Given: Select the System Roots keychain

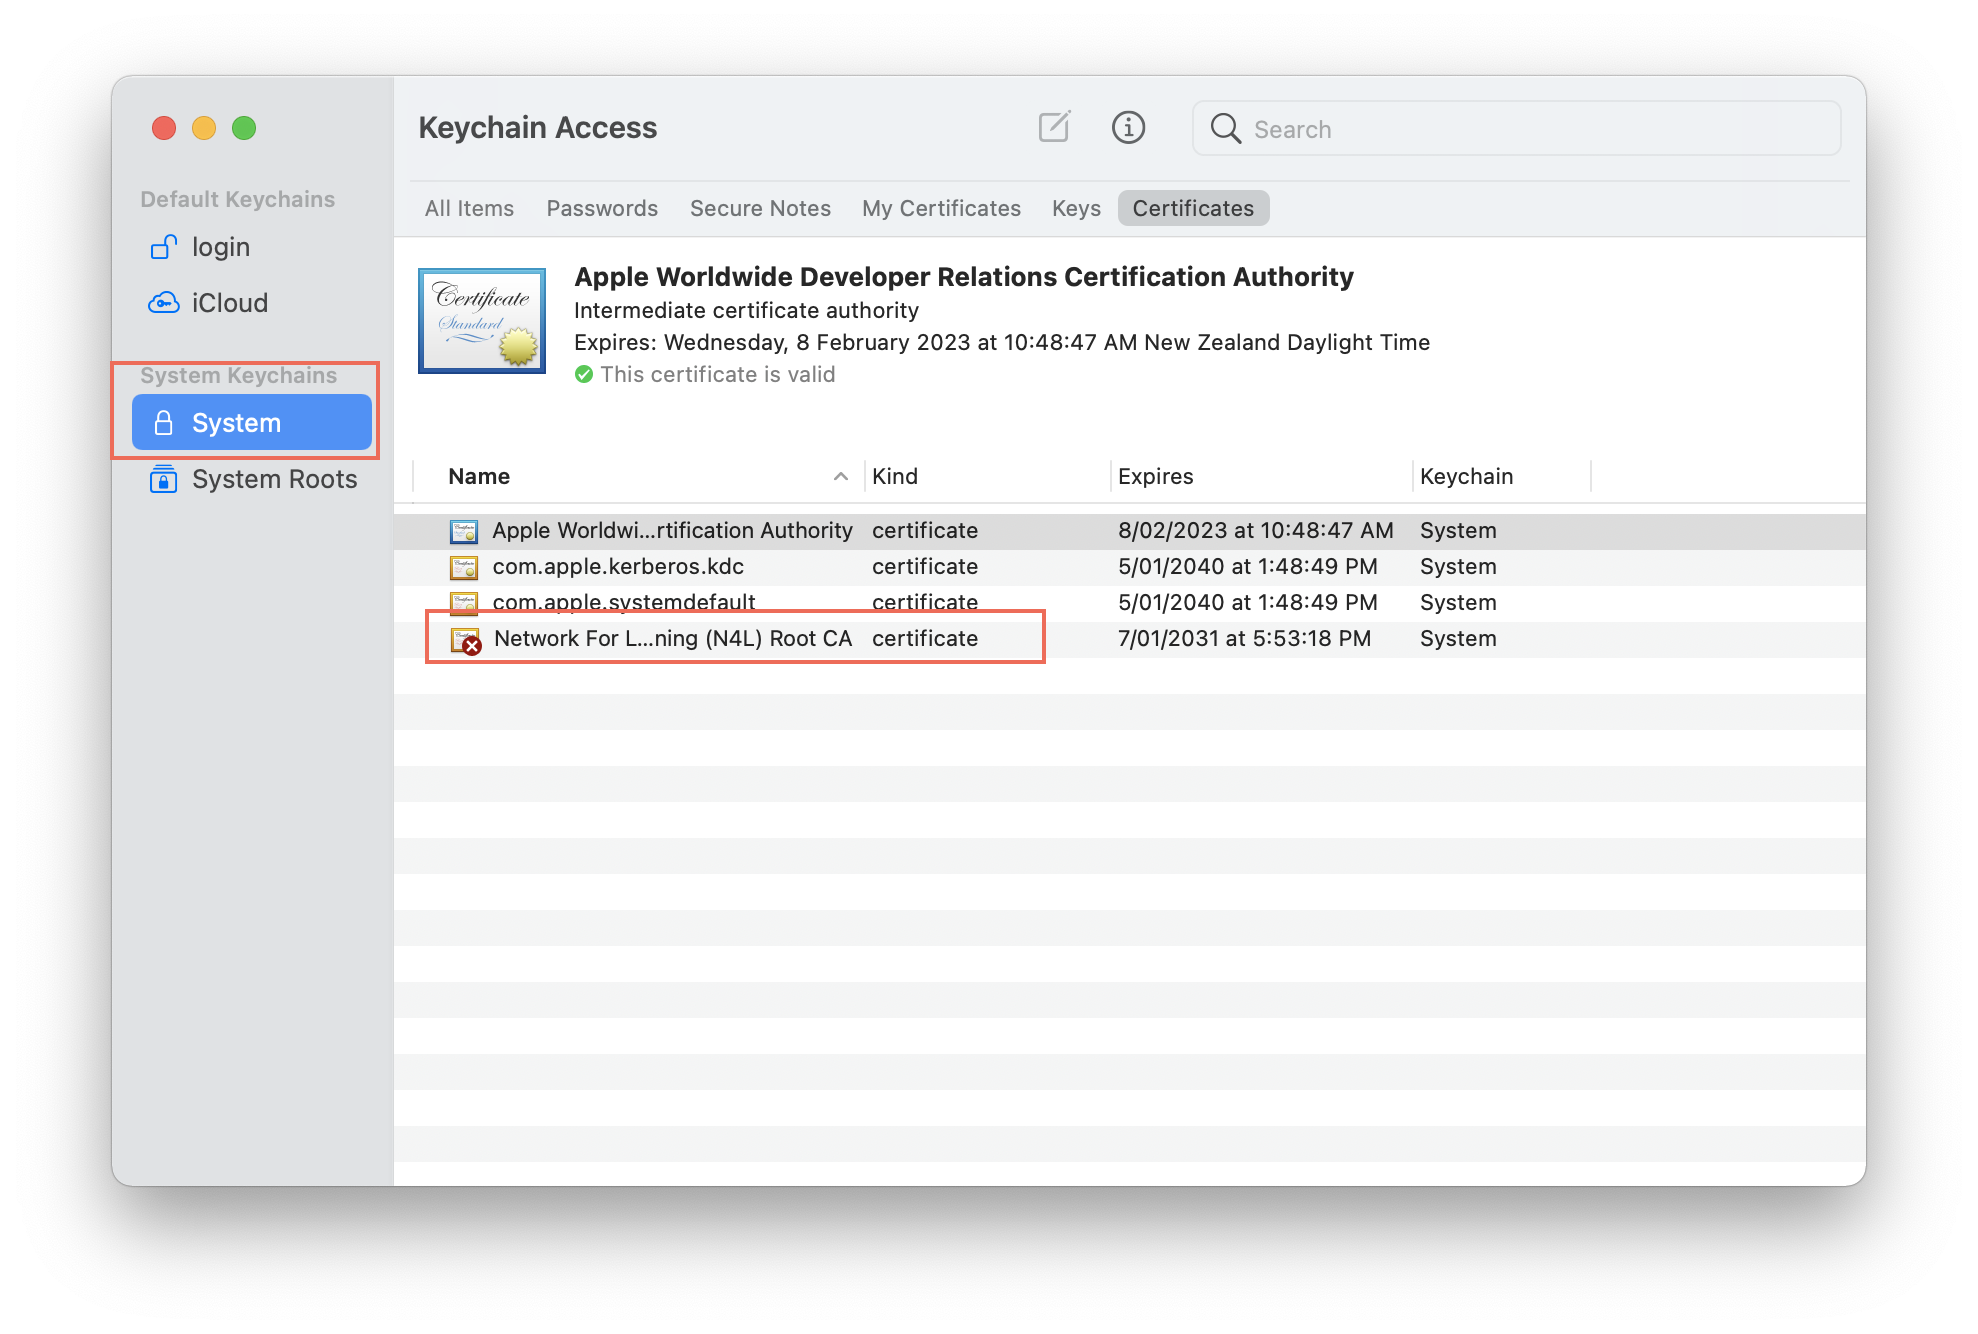Looking at the screenshot, I should pyautogui.click(x=252, y=479).
